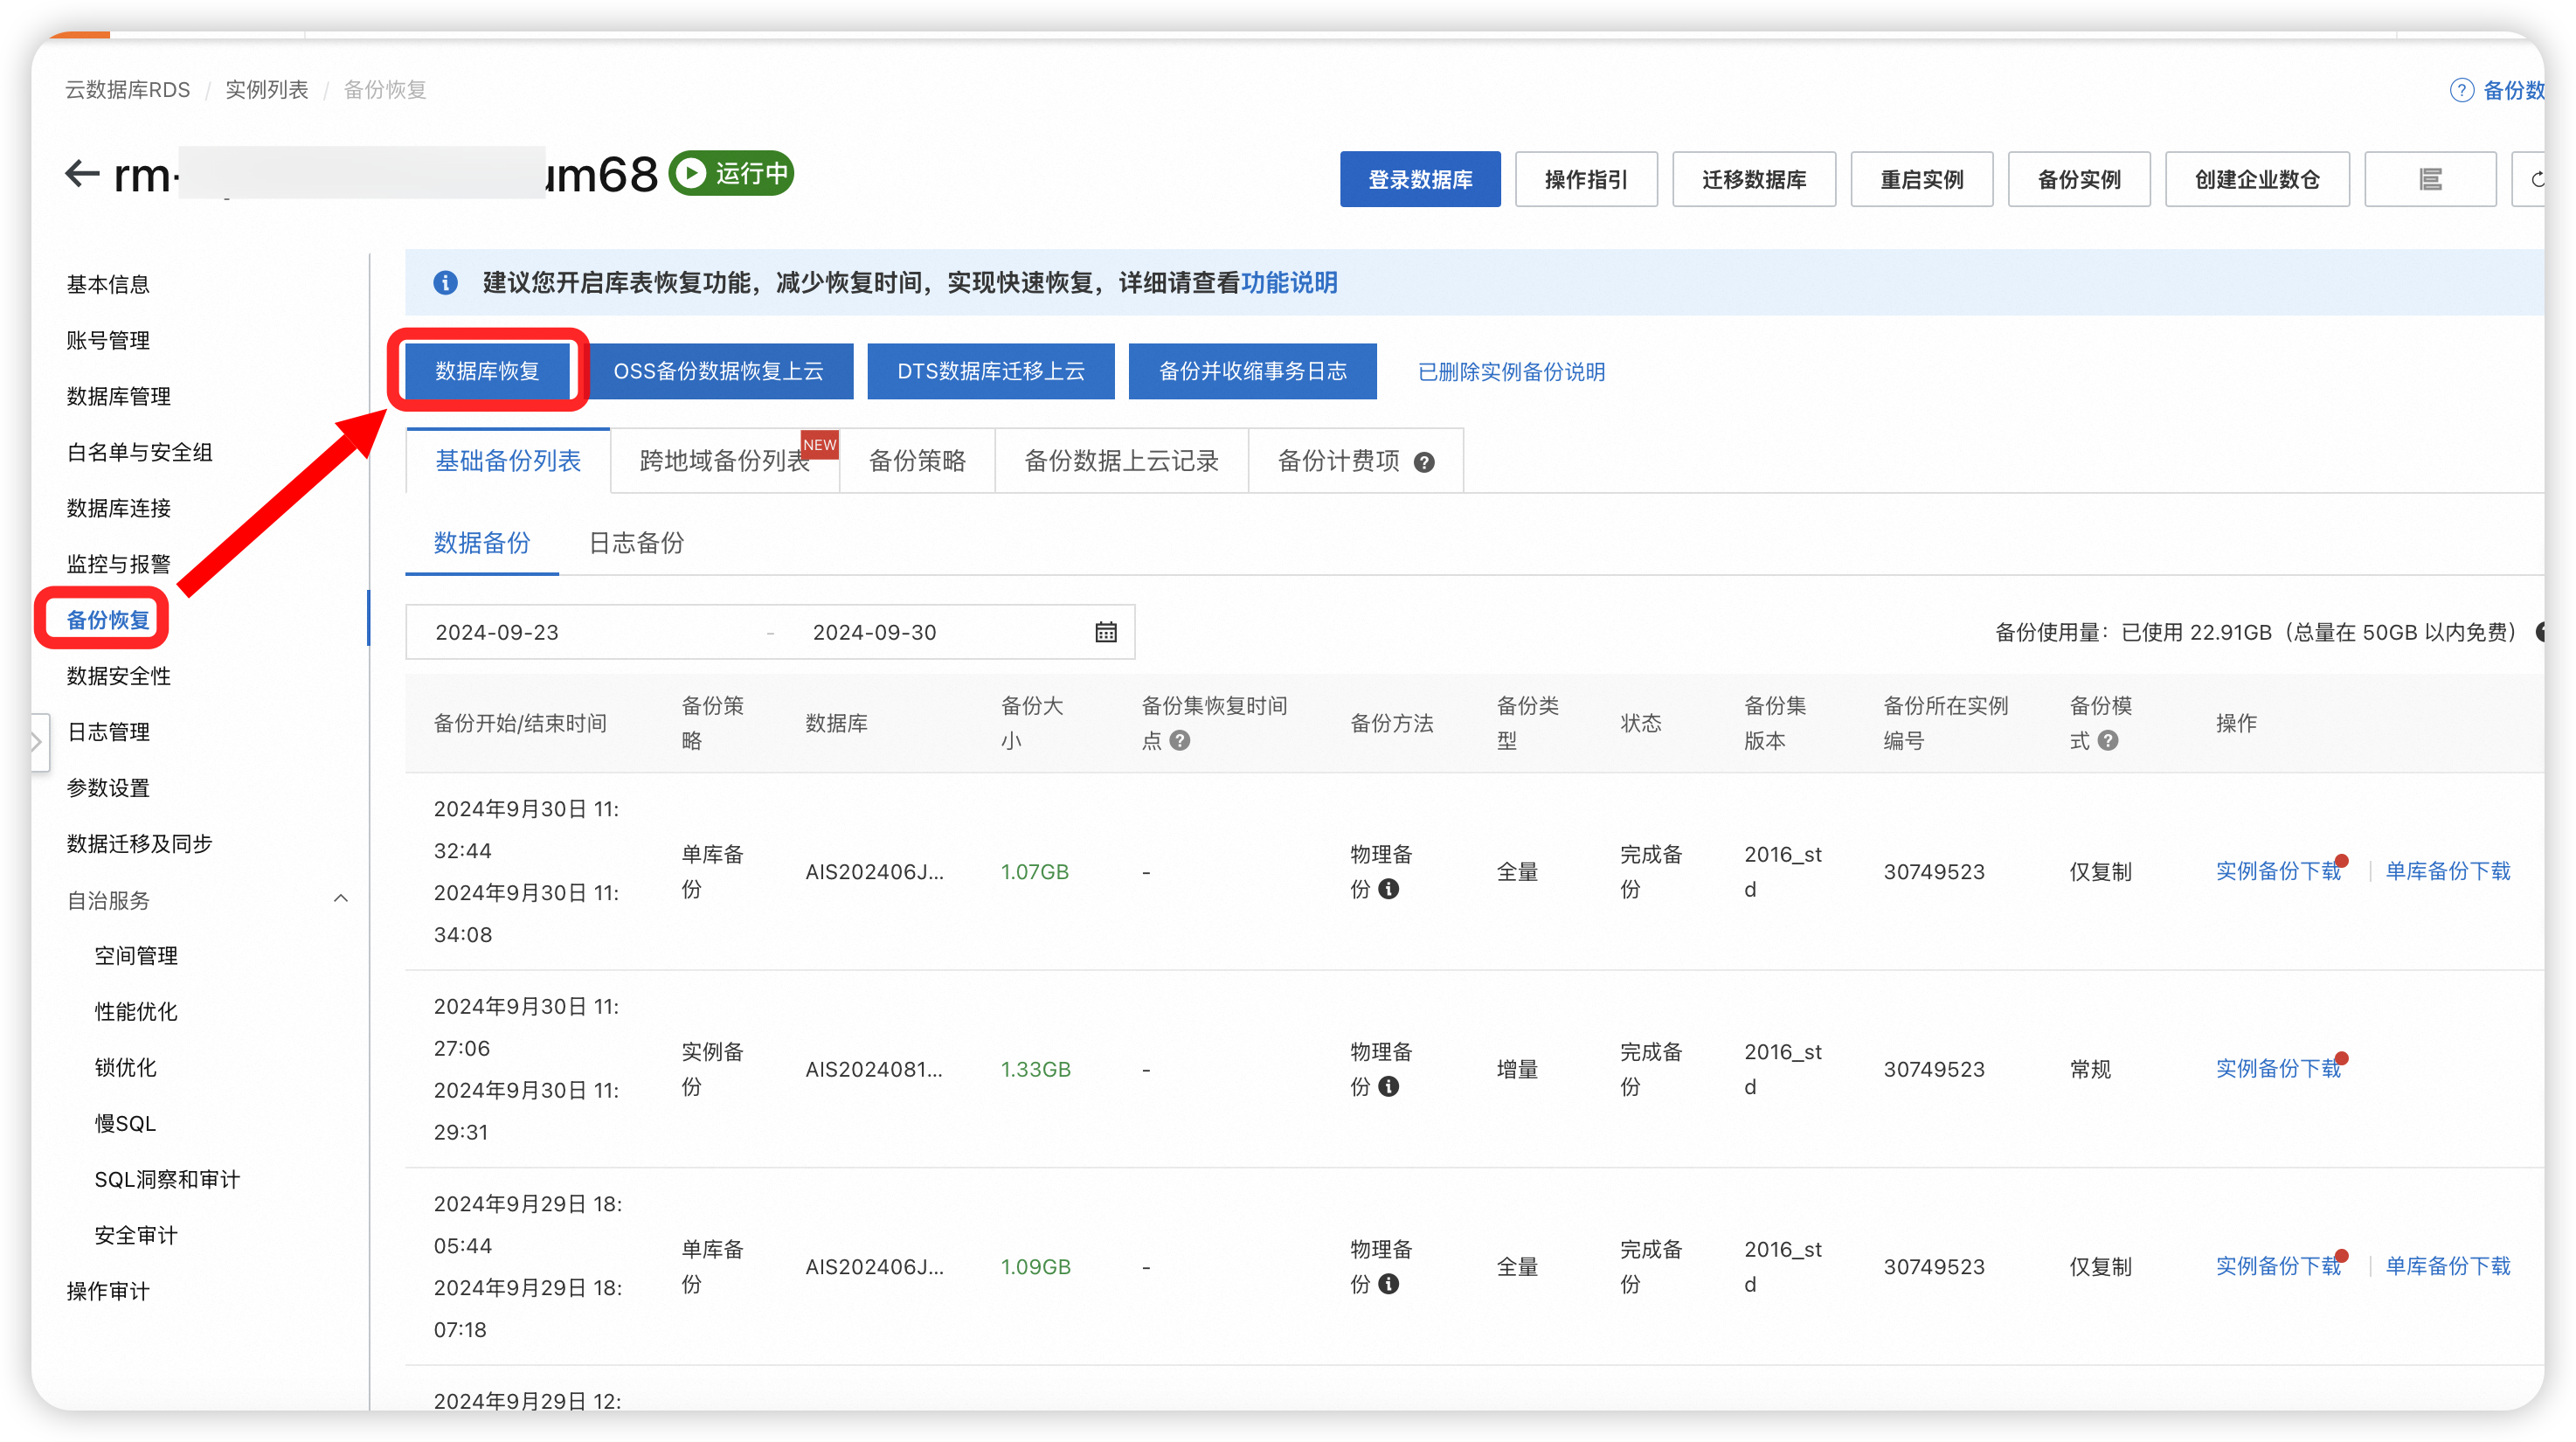
Task: Click the 重启实例 button
Action: (x=1922, y=180)
